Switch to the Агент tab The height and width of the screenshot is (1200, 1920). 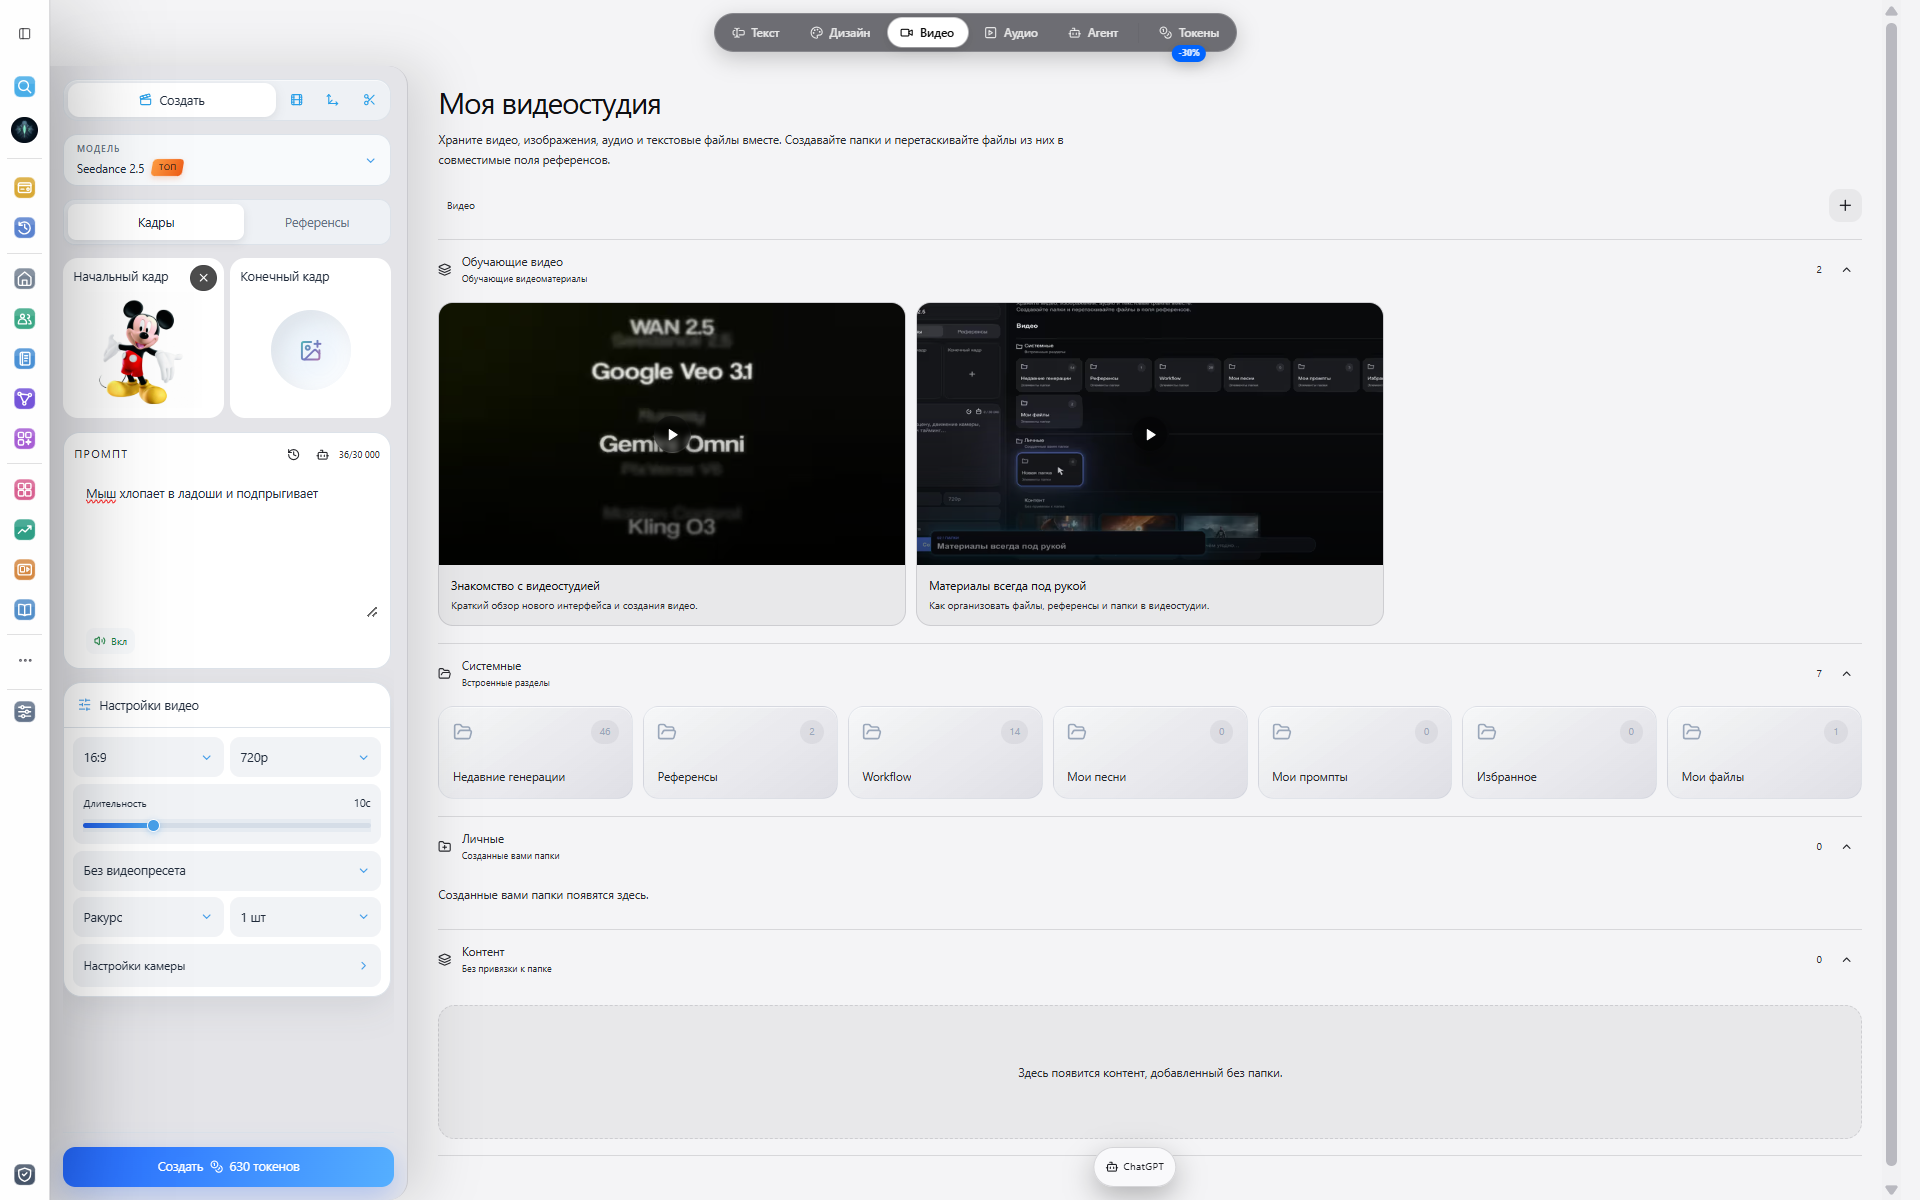pos(1093,33)
